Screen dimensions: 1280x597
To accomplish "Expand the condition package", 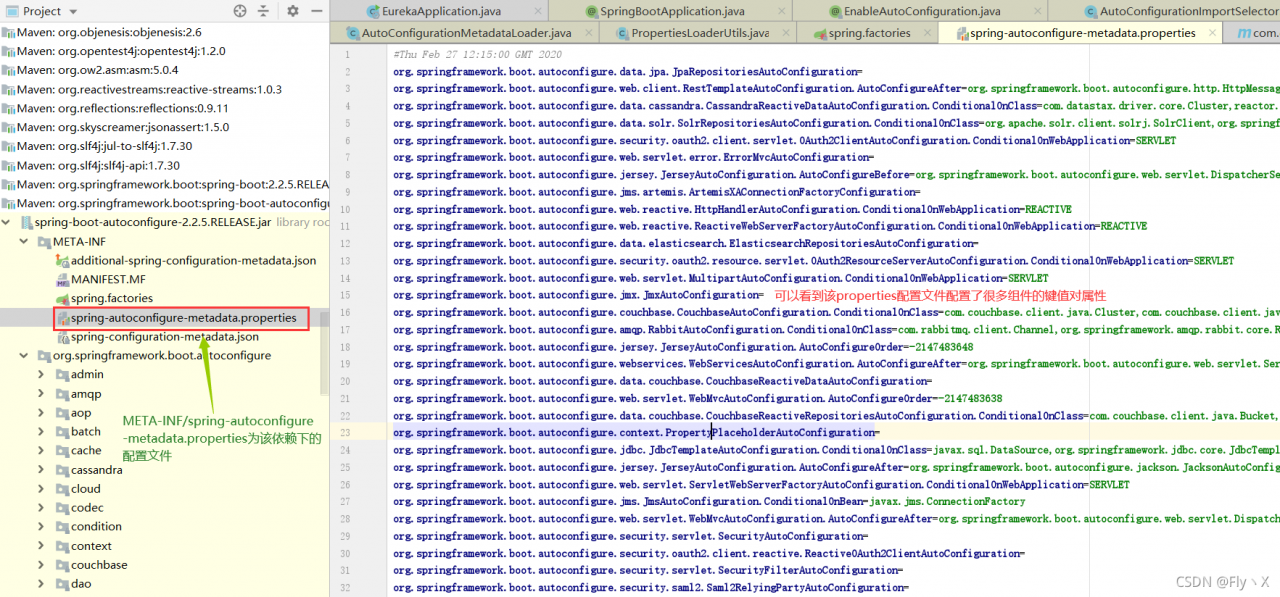I will [41, 527].
